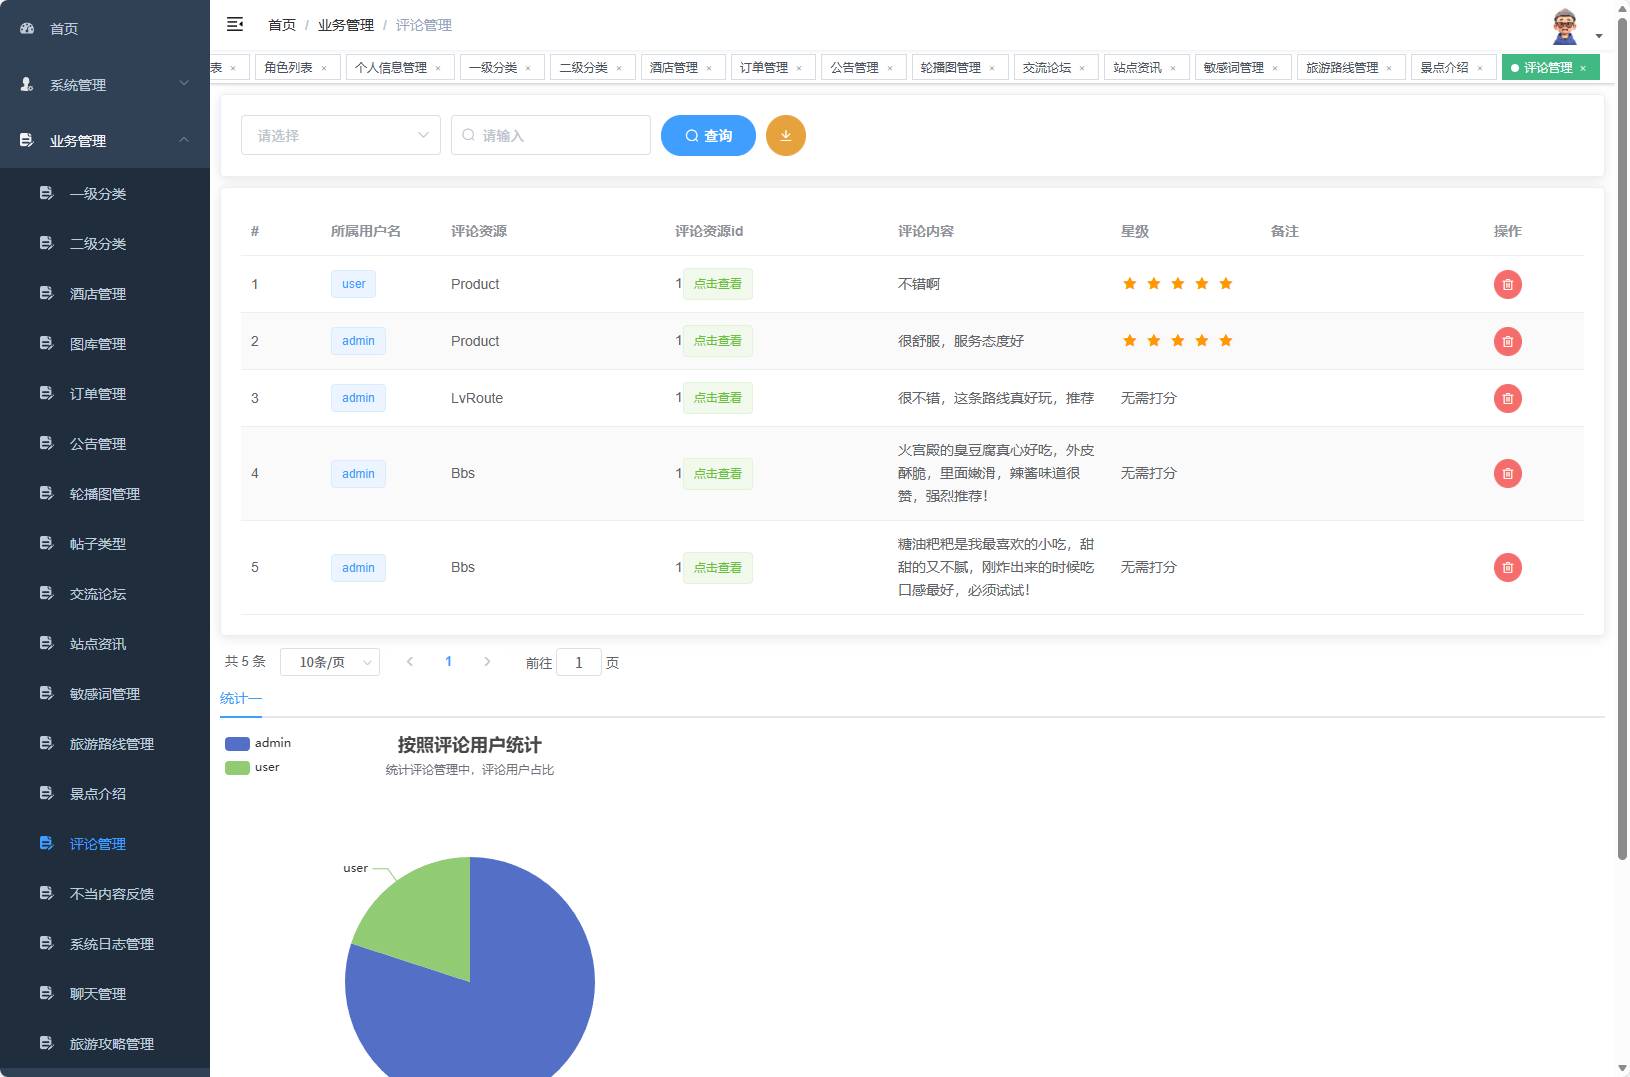Open the user link in row 1
Viewport: 1630px width, 1077px height.
(353, 284)
